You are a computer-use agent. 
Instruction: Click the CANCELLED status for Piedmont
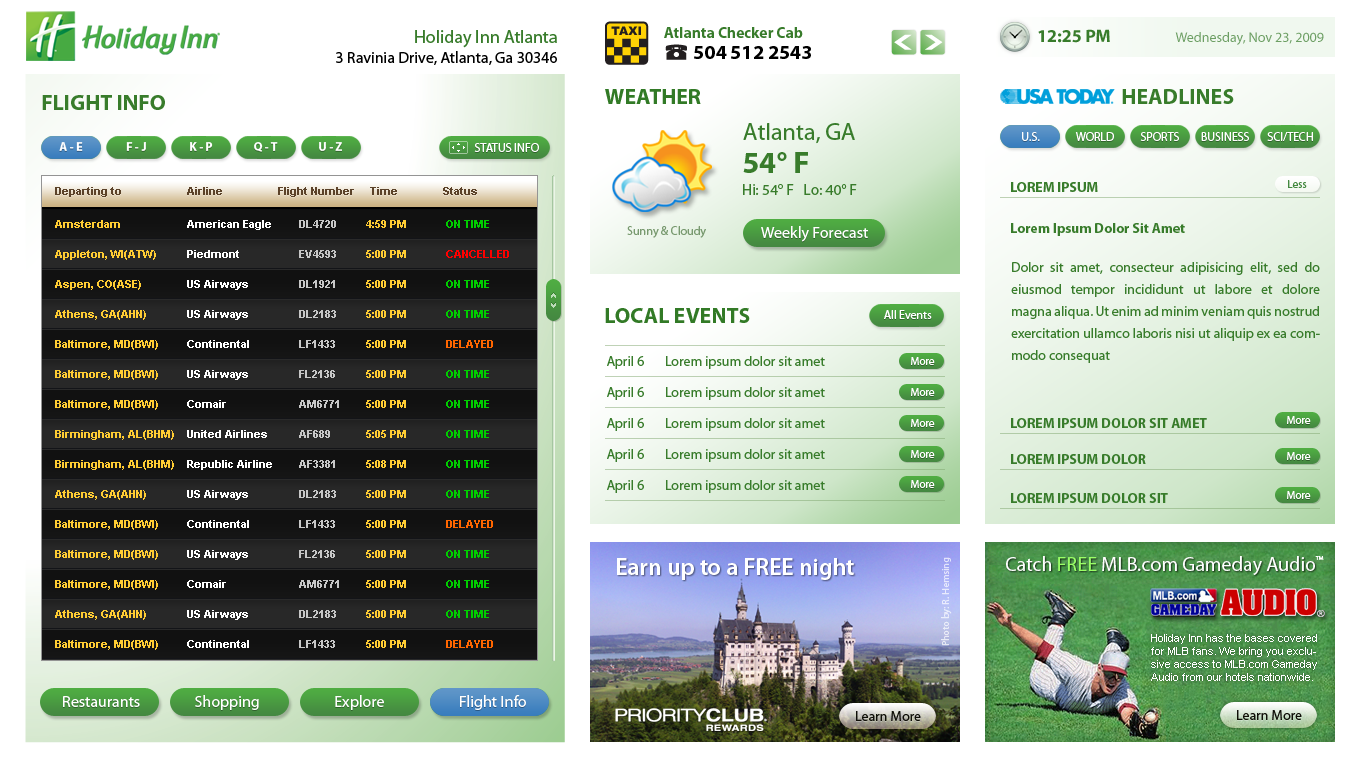click(x=477, y=254)
